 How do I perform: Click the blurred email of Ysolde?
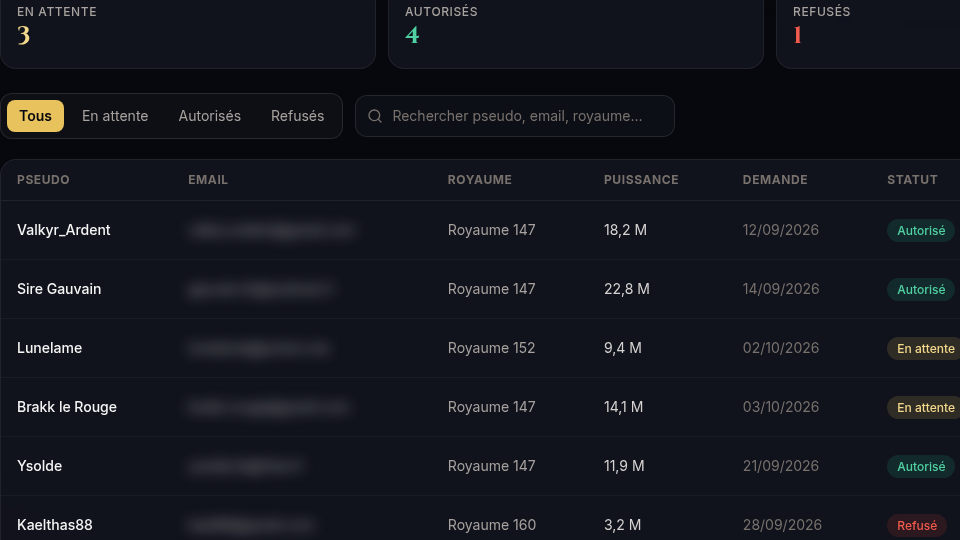point(246,466)
